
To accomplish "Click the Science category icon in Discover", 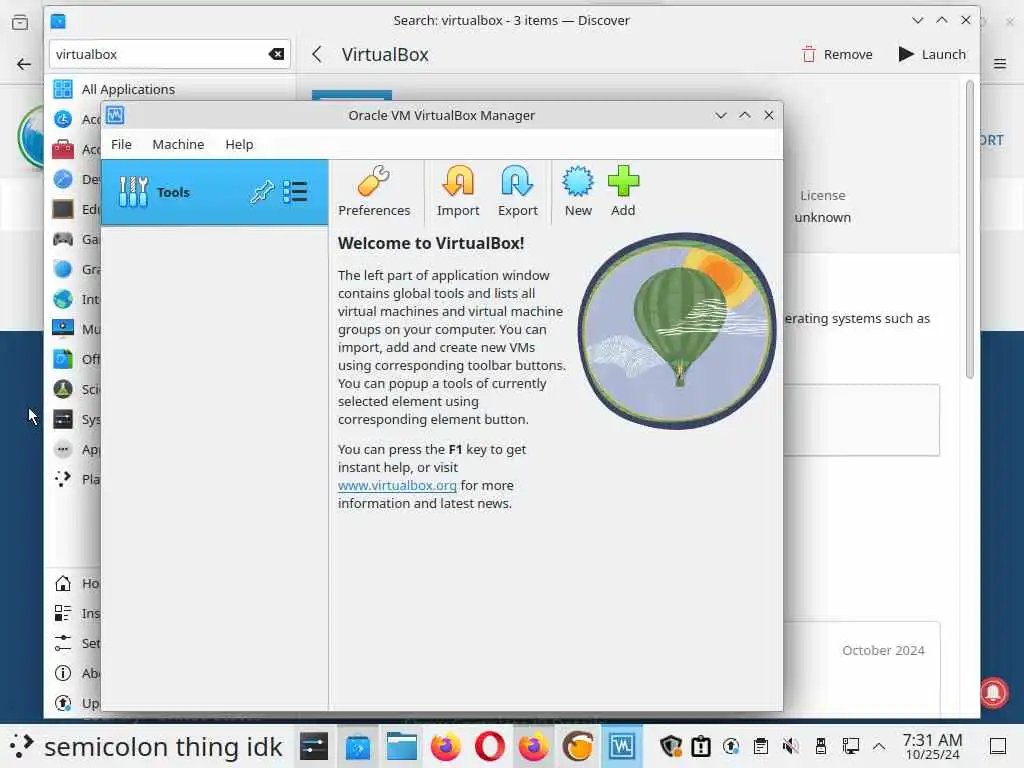I will 63,389.
